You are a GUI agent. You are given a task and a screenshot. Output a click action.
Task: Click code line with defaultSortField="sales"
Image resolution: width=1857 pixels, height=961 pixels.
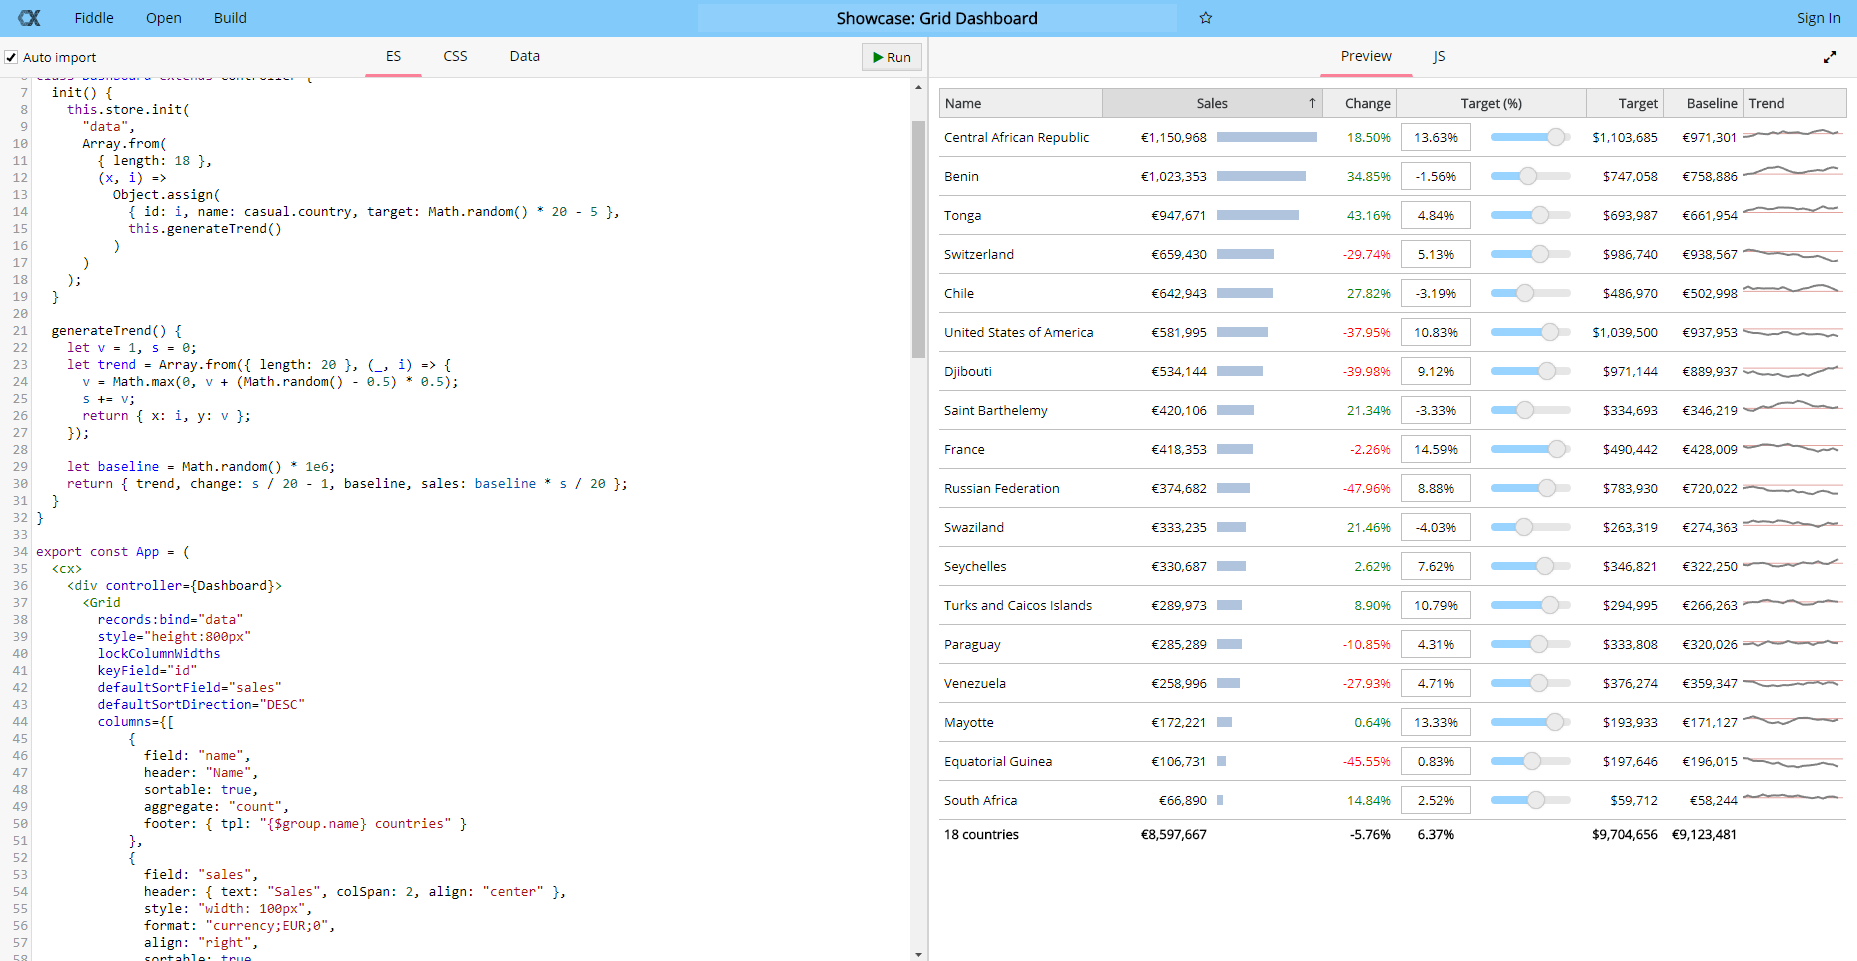pos(189,687)
